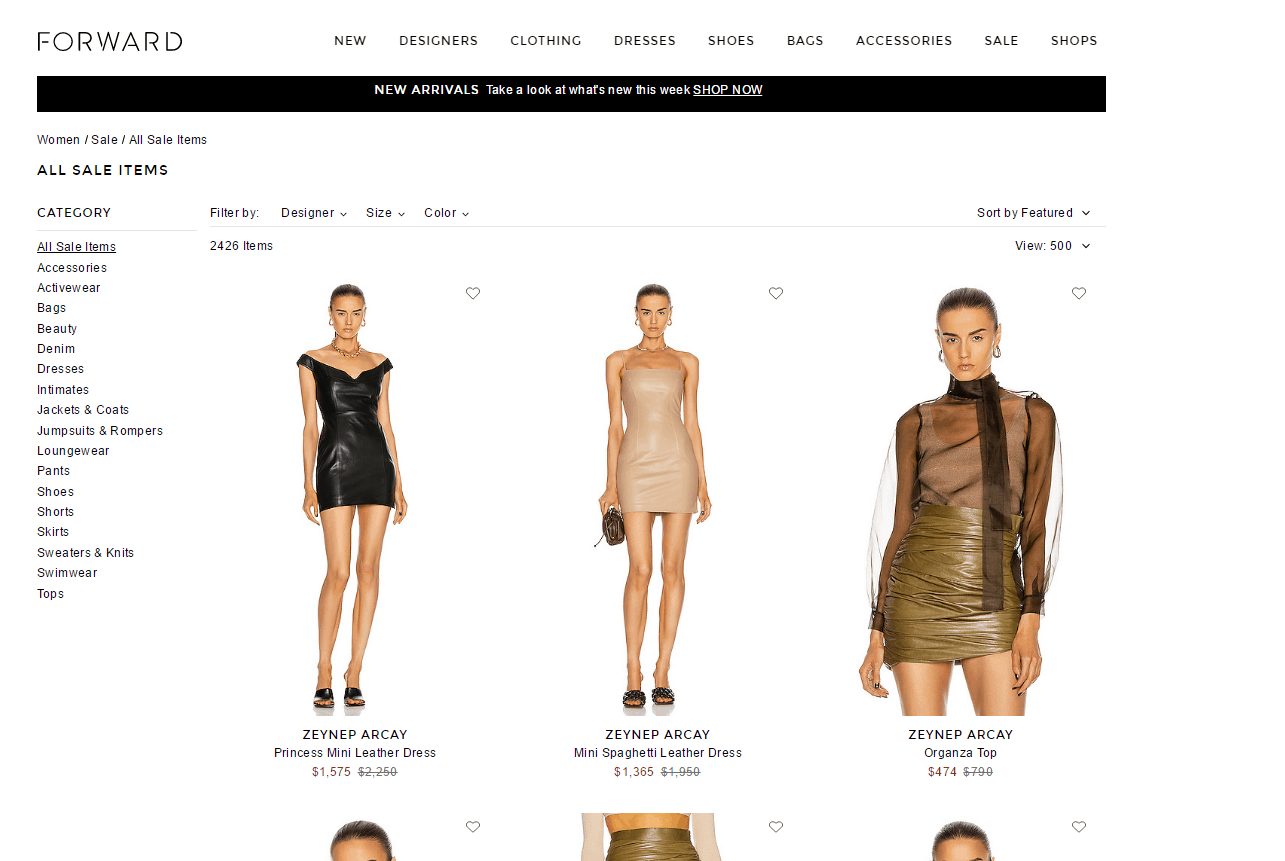The image size is (1285, 861).
Task: Click the ALL SALE ITEMS page heading
Action: (103, 170)
